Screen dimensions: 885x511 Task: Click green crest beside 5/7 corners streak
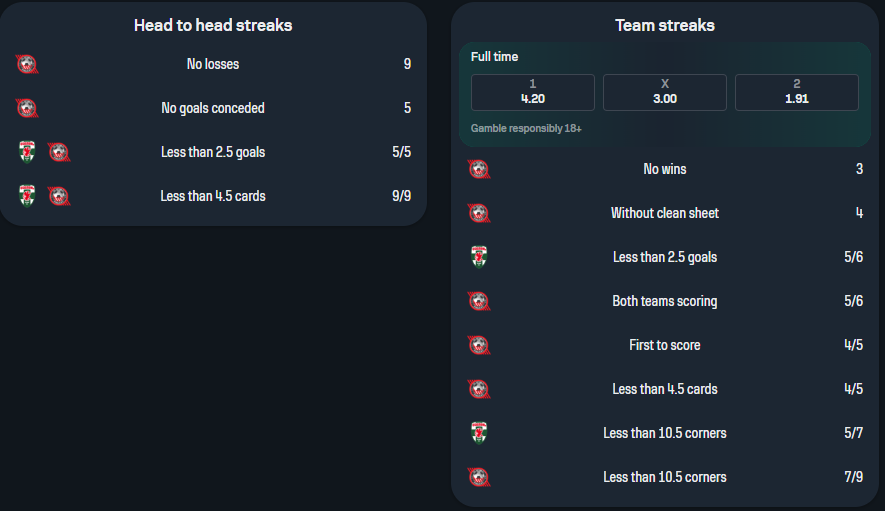479,433
